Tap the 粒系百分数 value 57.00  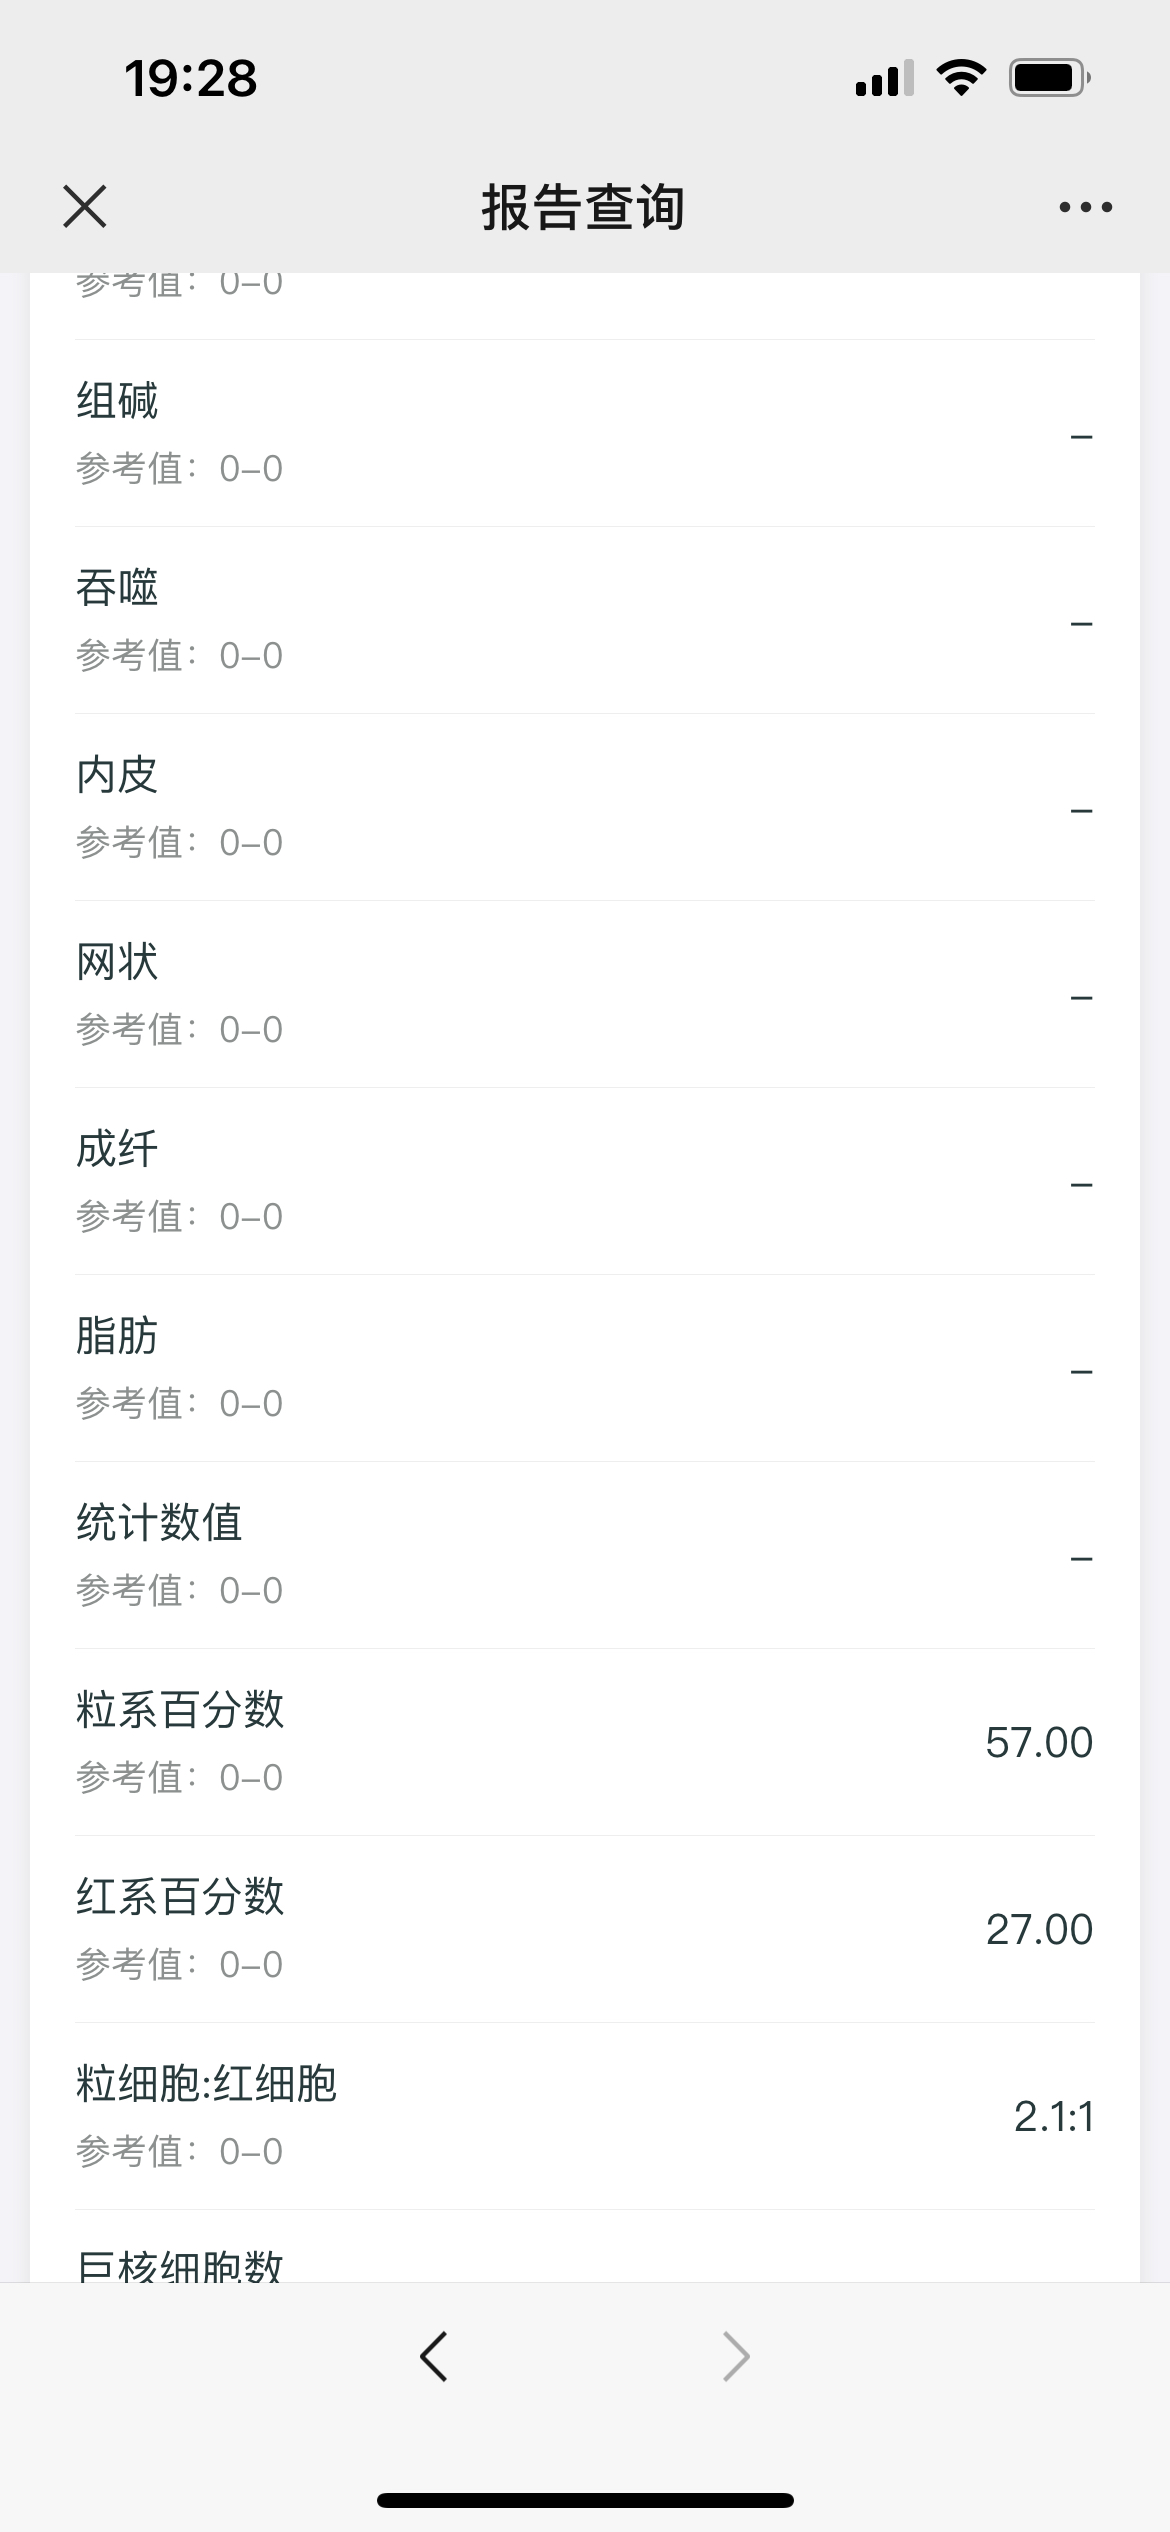(1038, 1743)
